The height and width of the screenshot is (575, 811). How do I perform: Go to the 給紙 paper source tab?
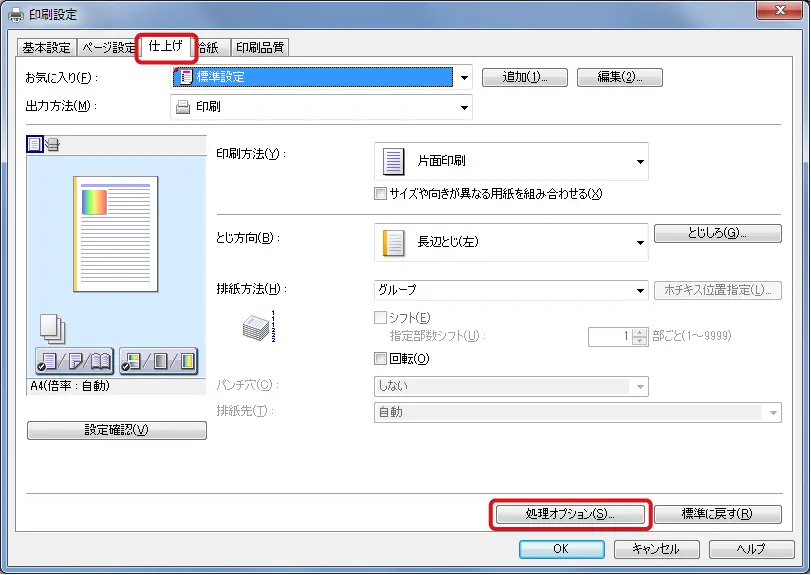[x=211, y=48]
